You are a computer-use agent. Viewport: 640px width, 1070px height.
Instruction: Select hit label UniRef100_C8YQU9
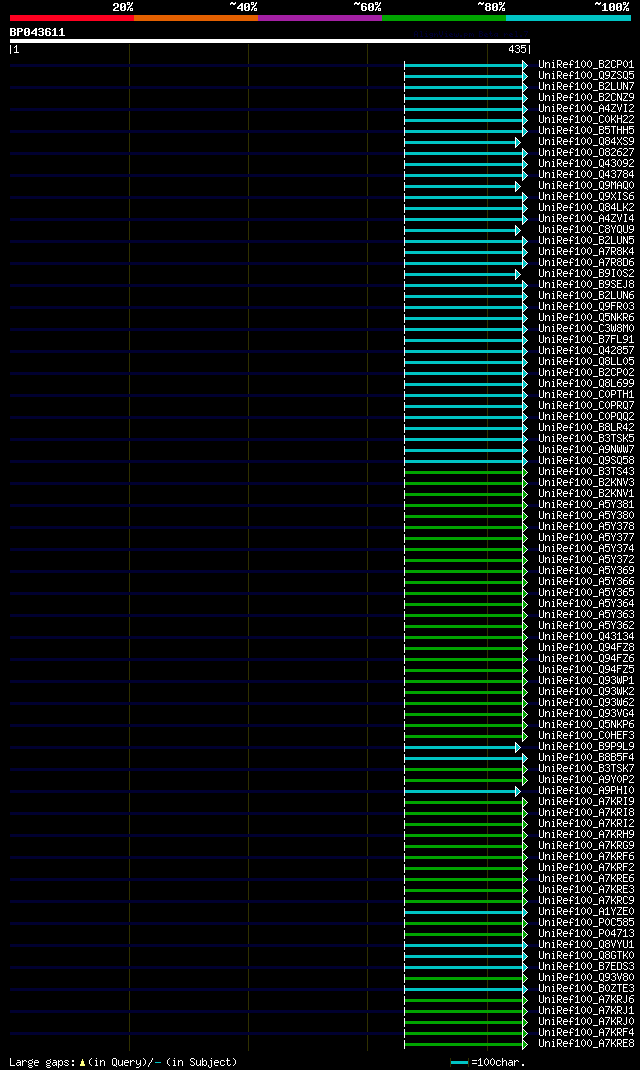pos(586,229)
